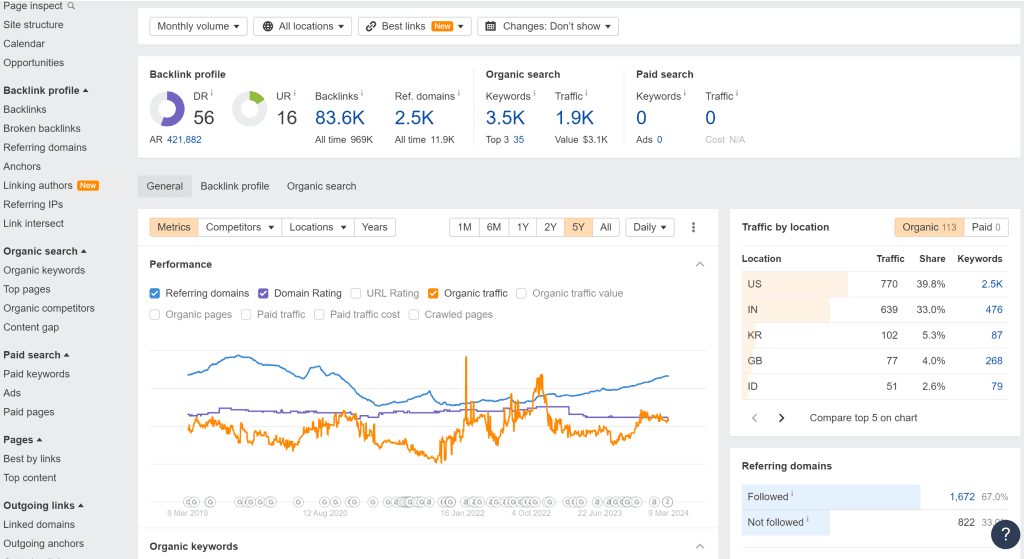Uncheck Domain Rating metric
Viewport: 1024px width, 559px height.
tap(263, 293)
